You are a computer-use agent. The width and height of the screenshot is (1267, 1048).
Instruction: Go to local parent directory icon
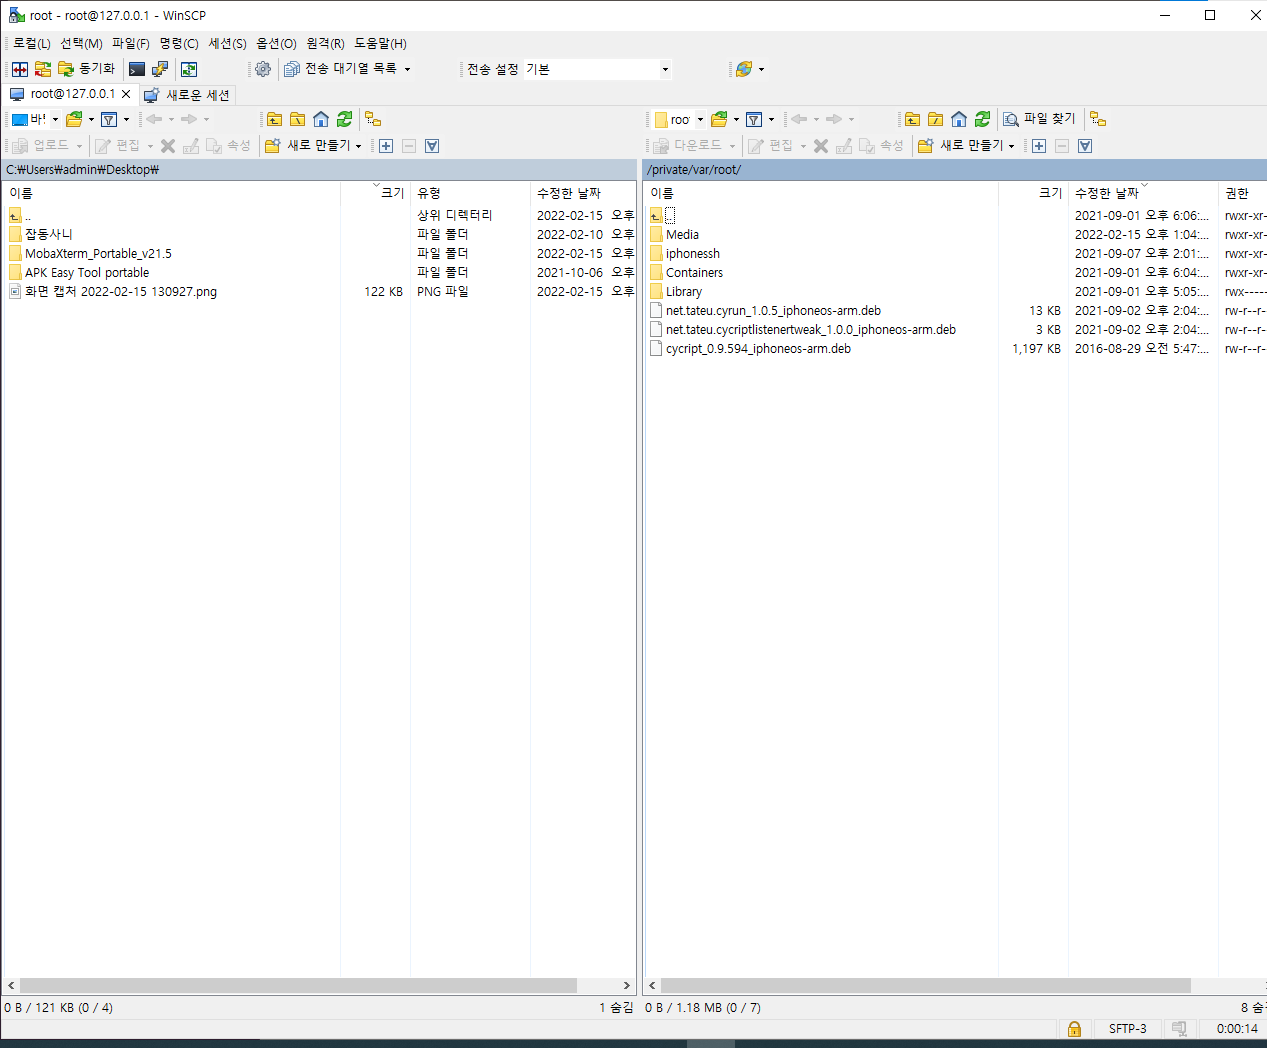pyautogui.click(x=274, y=119)
